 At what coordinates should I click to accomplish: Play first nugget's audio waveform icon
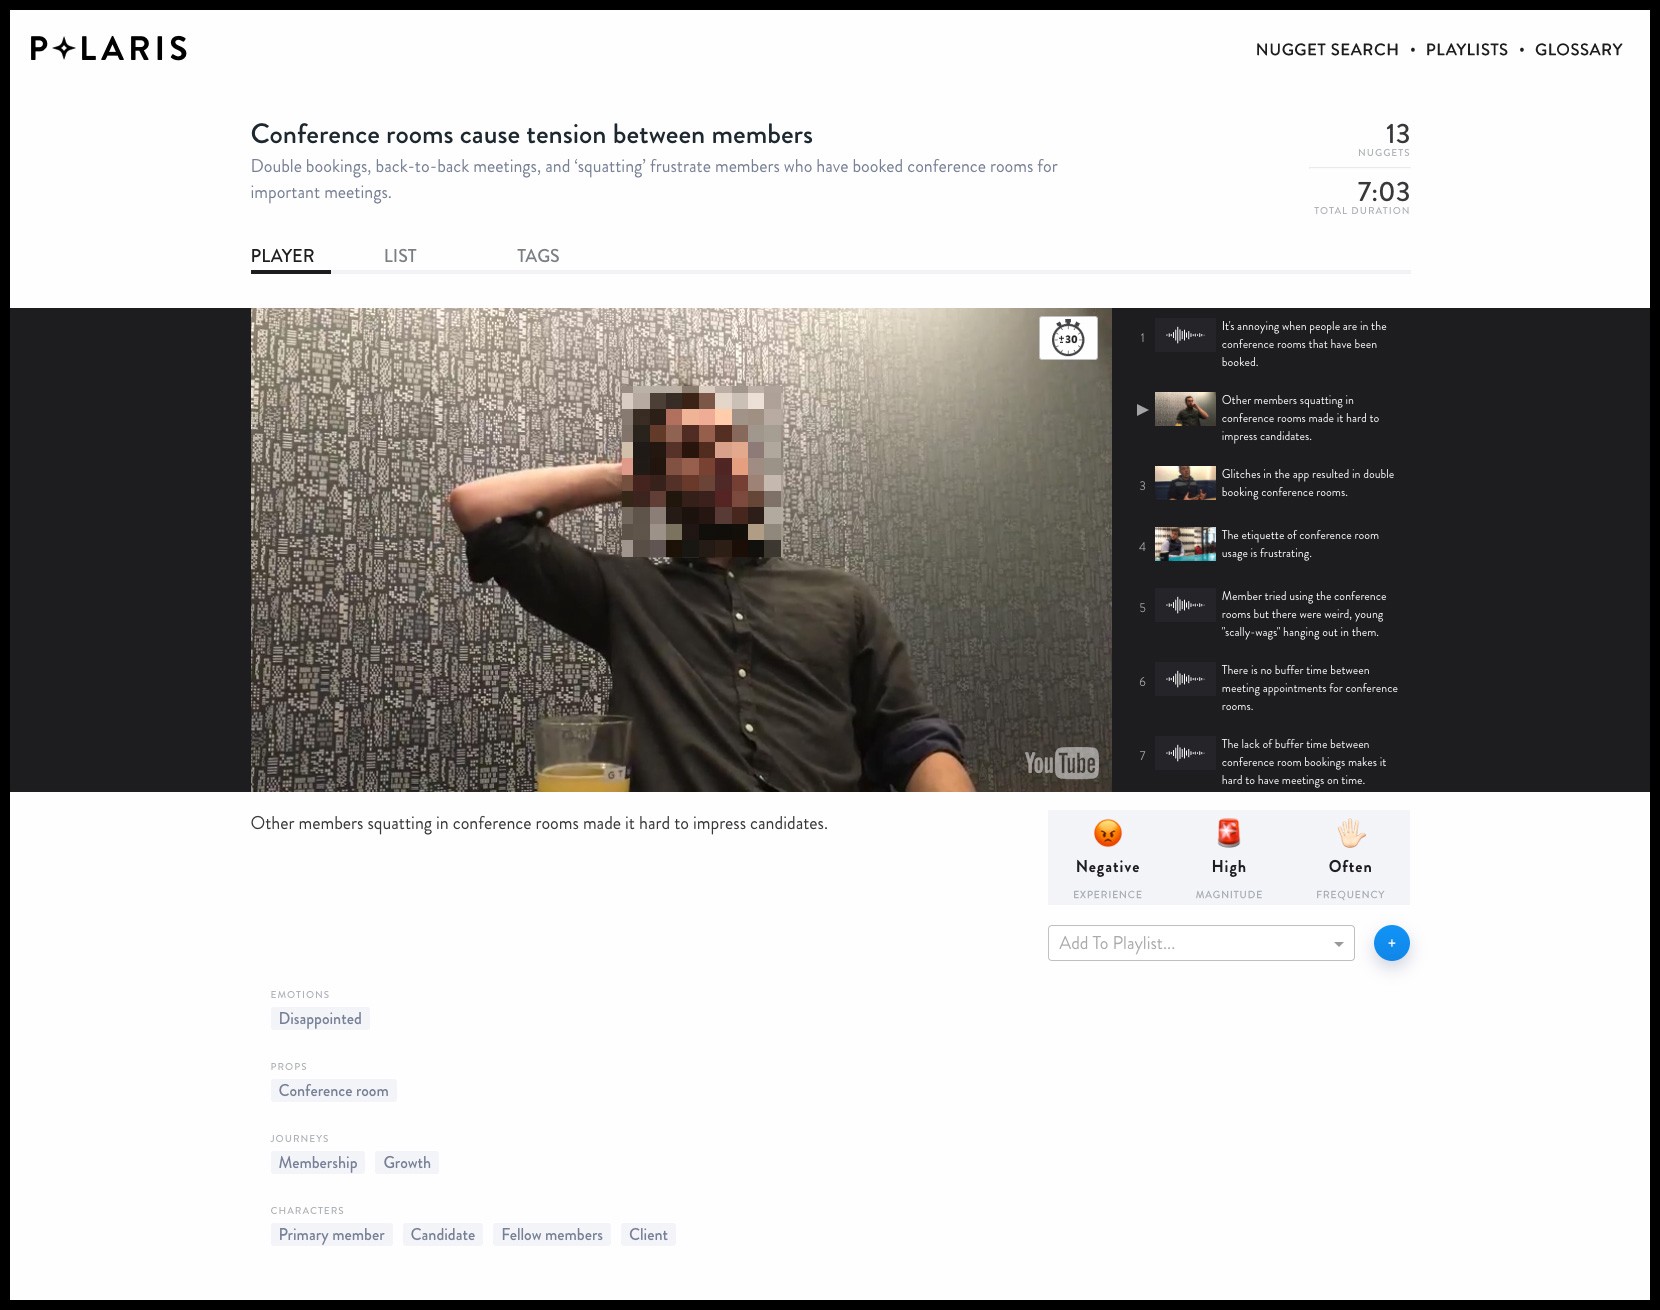pyautogui.click(x=1185, y=336)
